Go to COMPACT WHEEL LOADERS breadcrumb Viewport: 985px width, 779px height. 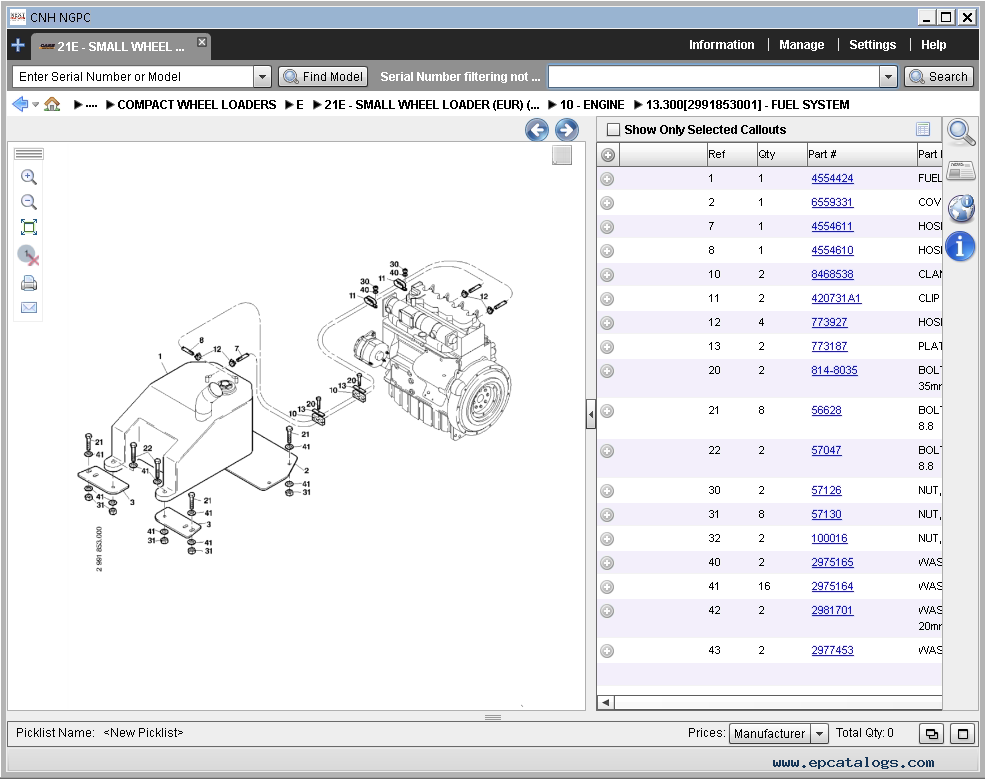point(197,104)
